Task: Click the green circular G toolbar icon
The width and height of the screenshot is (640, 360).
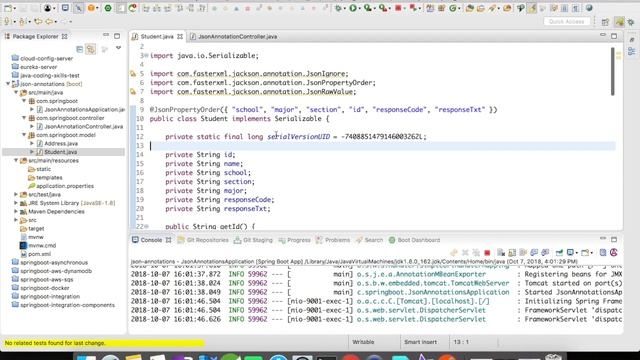Action: (453, 8)
